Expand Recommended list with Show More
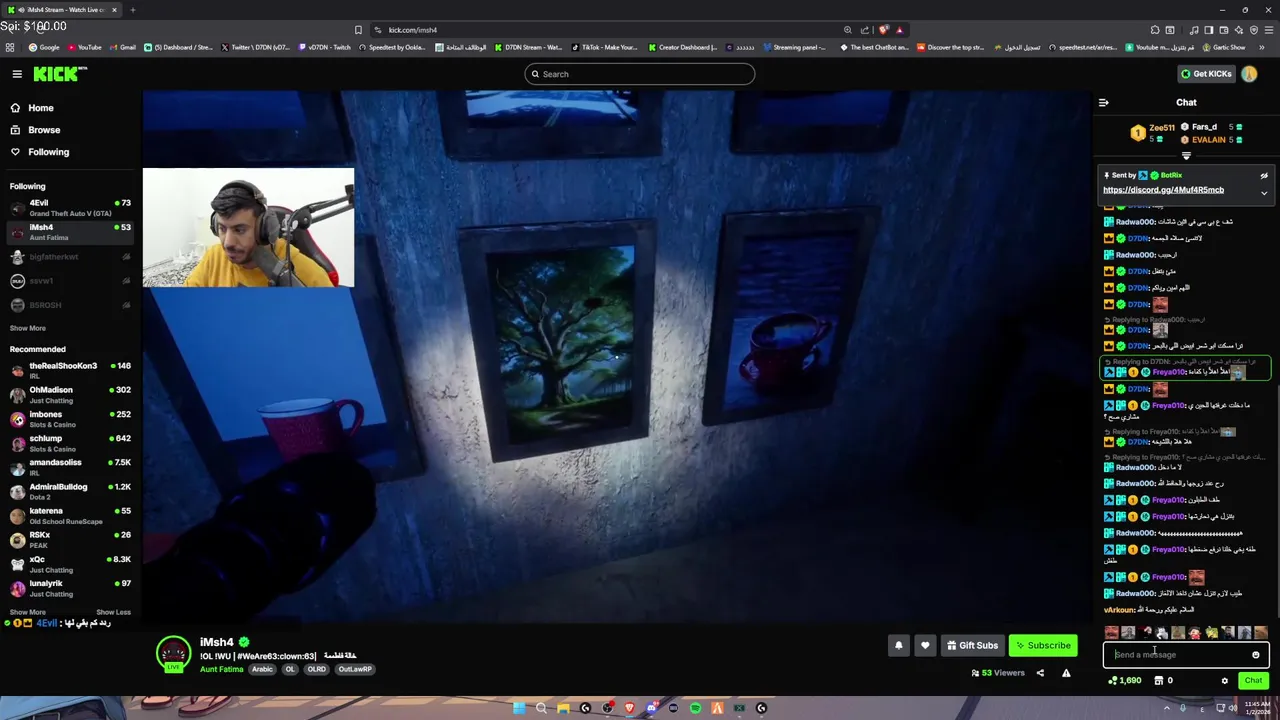This screenshot has height=720, width=1280. (28, 612)
